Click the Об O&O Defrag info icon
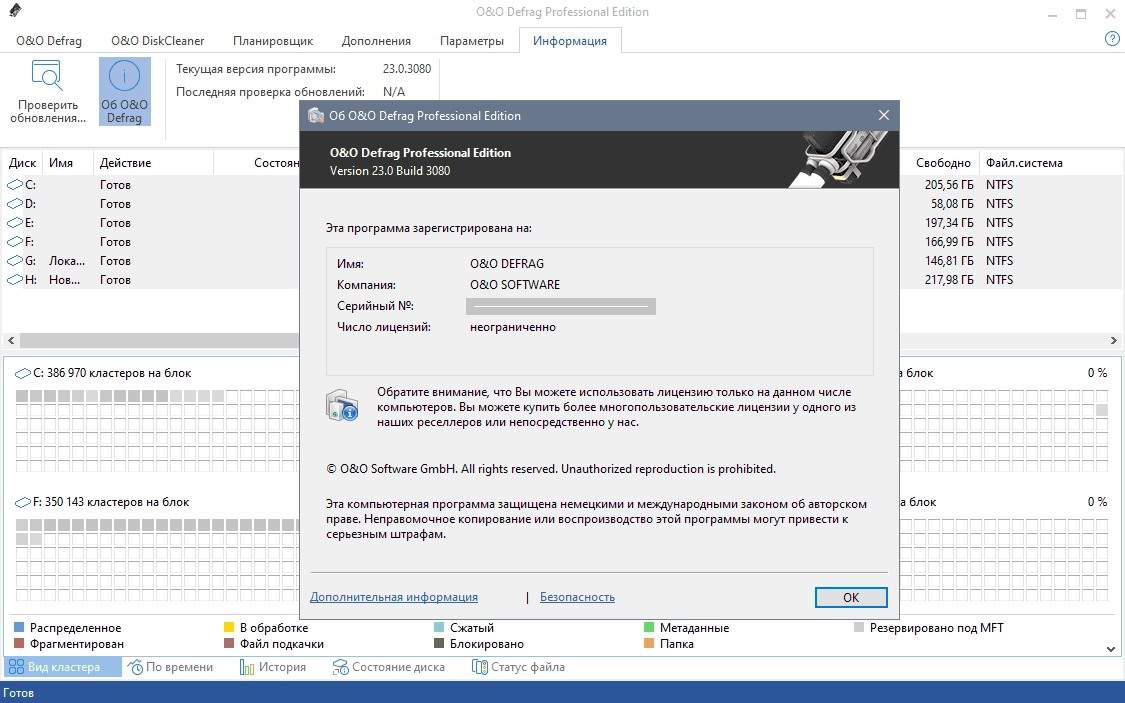1125x703 pixels. click(x=124, y=76)
